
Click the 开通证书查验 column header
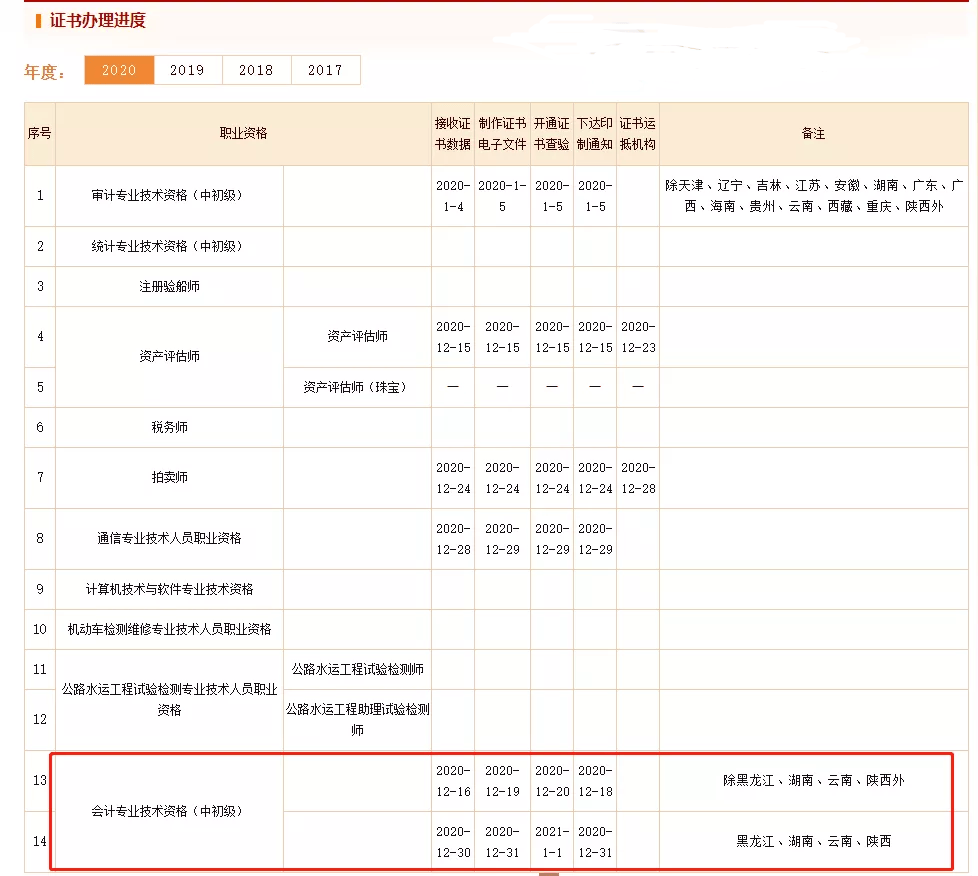click(552, 134)
